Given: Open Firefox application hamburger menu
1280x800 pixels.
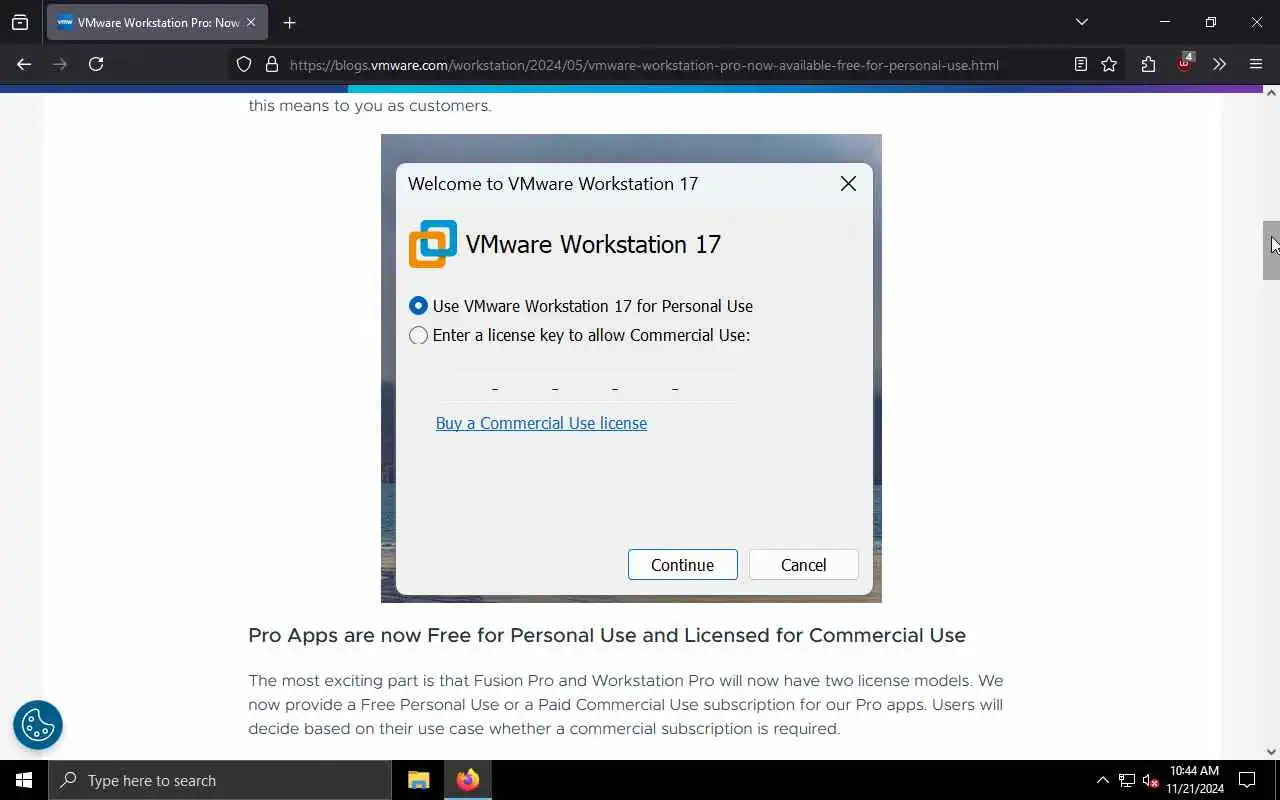Looking at the screenshot, I should coord(1256,64).
